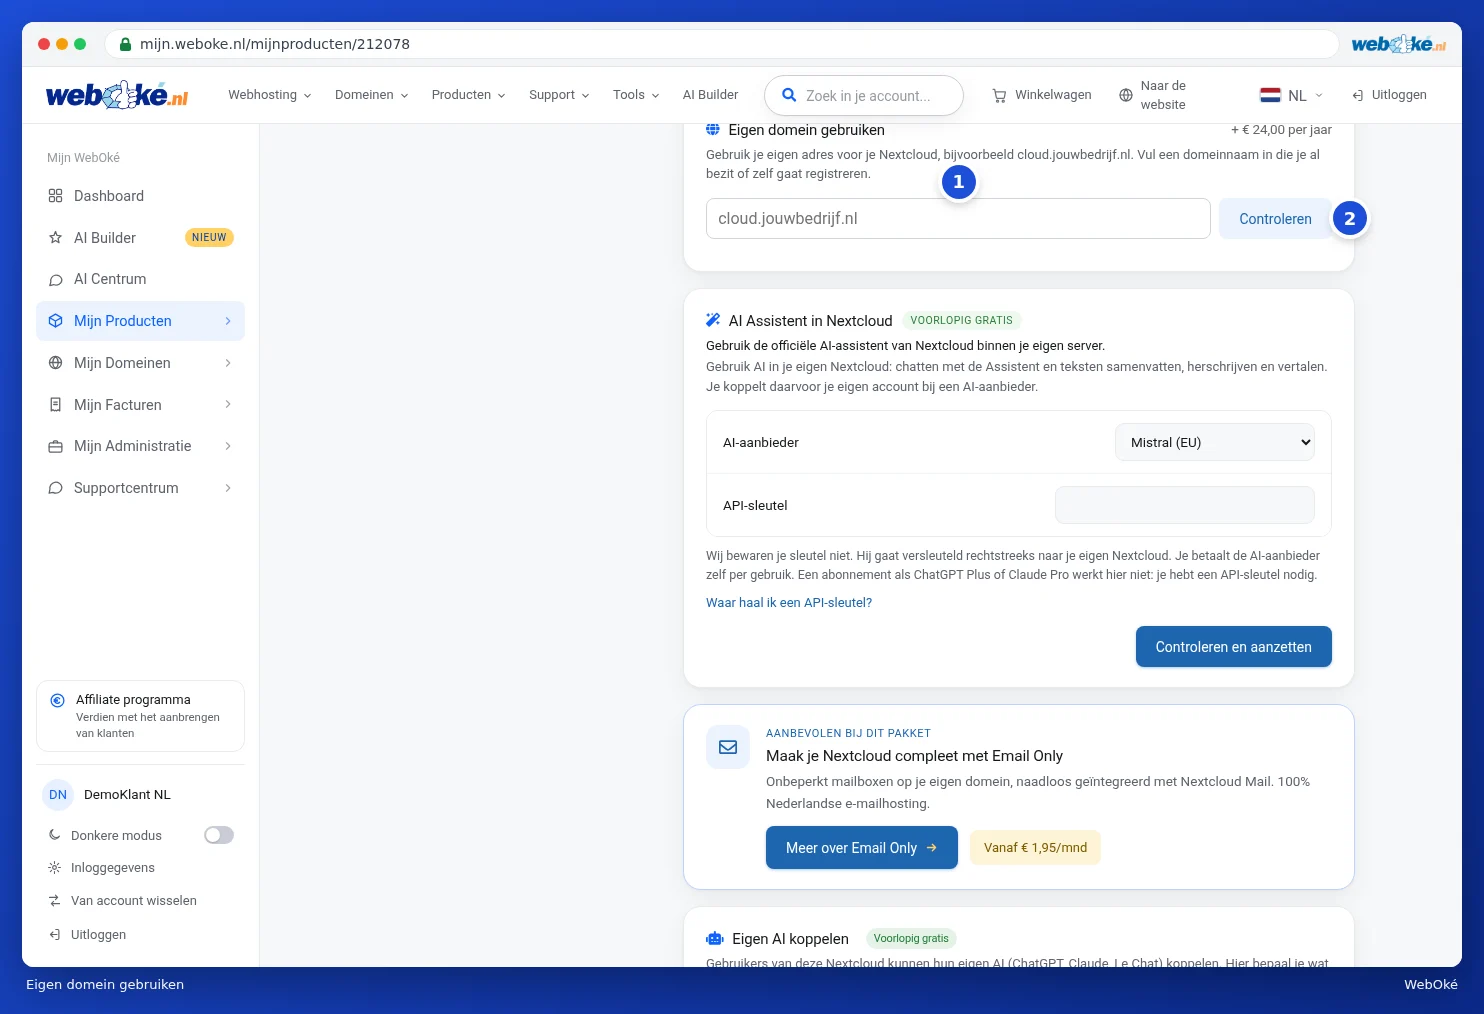Click the Mijn Facturen document icon
The height and width of the screenshot is (1014, 1484).
tap(56, 405)
